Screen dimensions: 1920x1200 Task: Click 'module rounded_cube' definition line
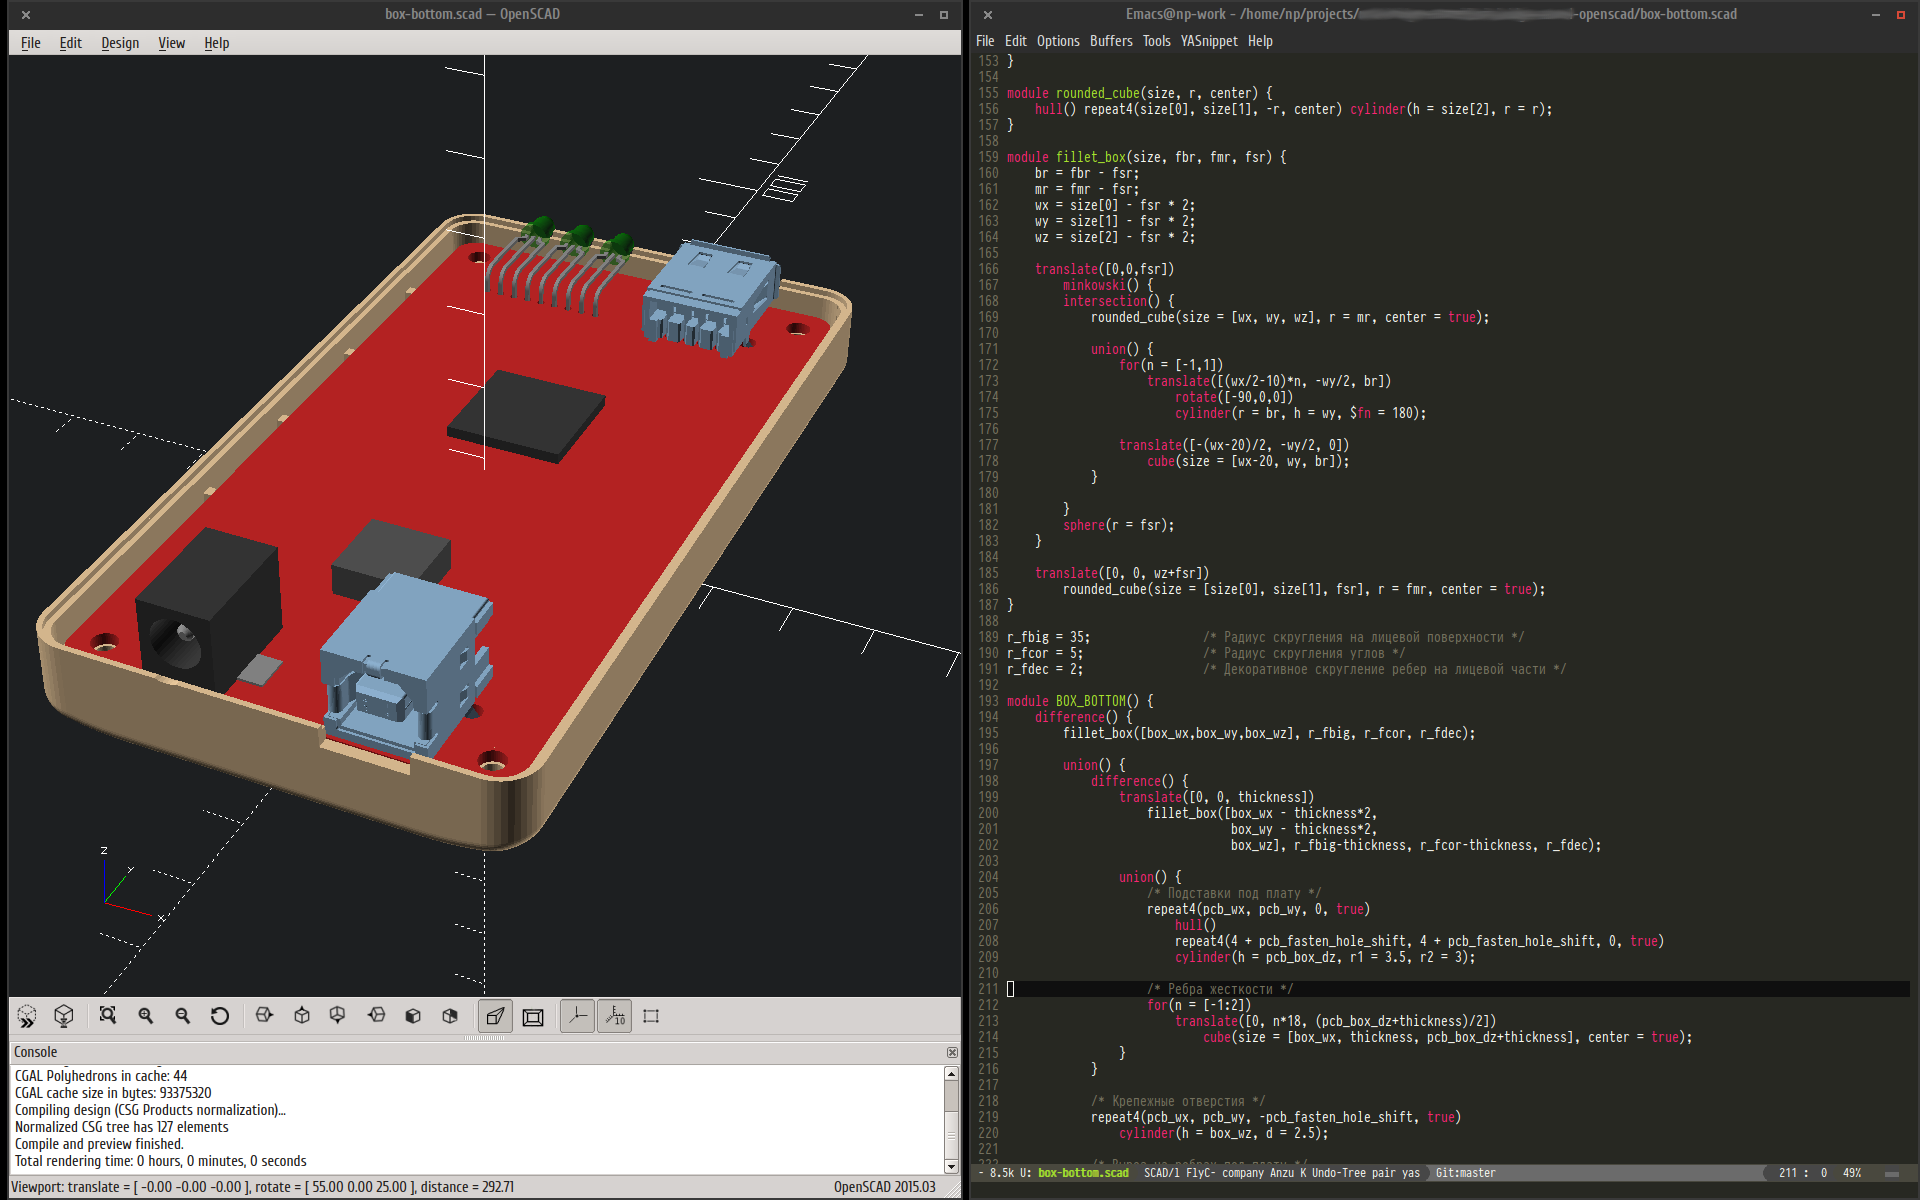pyautogui.click(x=1139, y=93)
